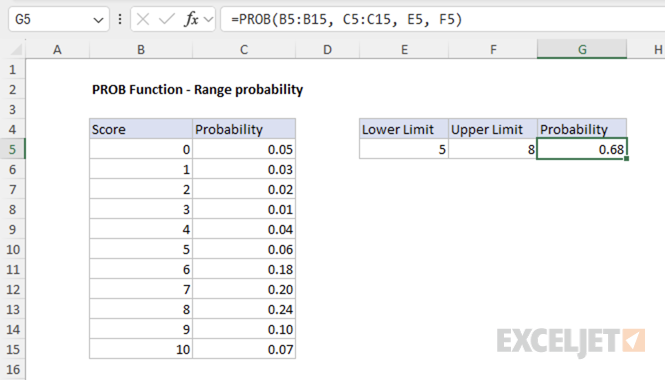Select the Score cell with value 6
665x380 pixels.
point(141,269)
